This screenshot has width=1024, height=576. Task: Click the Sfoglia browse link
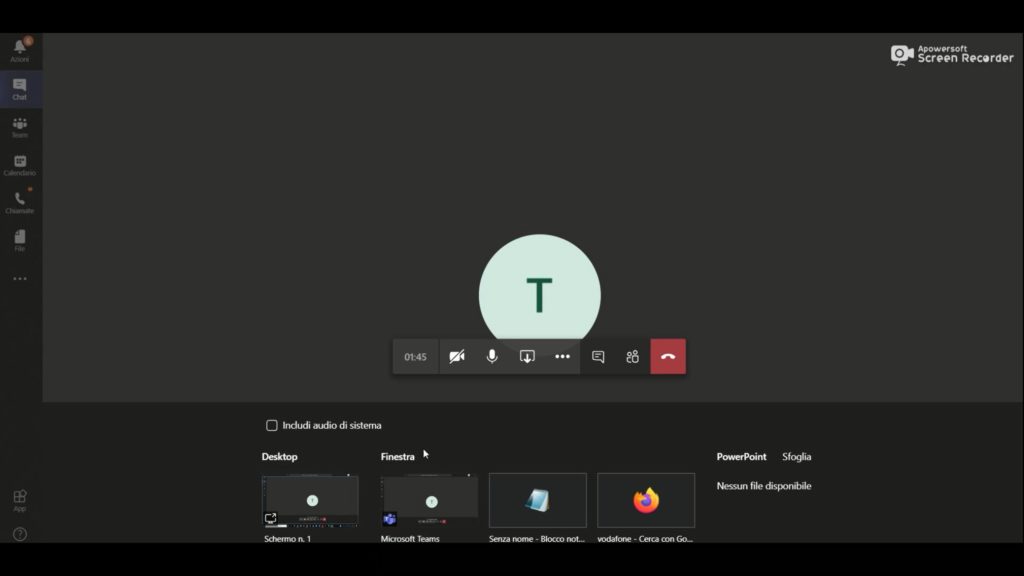point(796,456)
